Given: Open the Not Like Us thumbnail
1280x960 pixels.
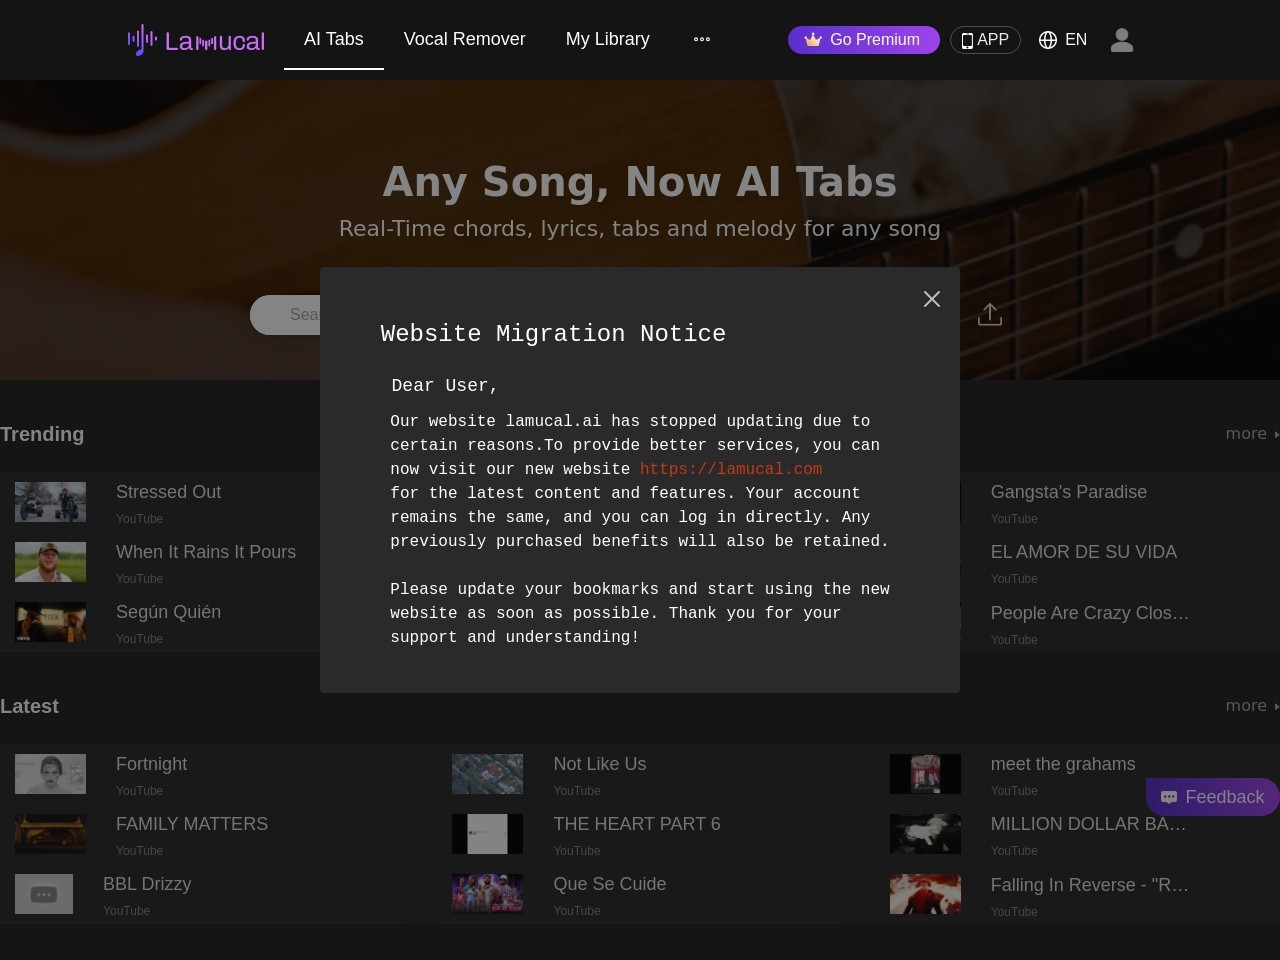Looking at the screenshot, I should [487, 774].
